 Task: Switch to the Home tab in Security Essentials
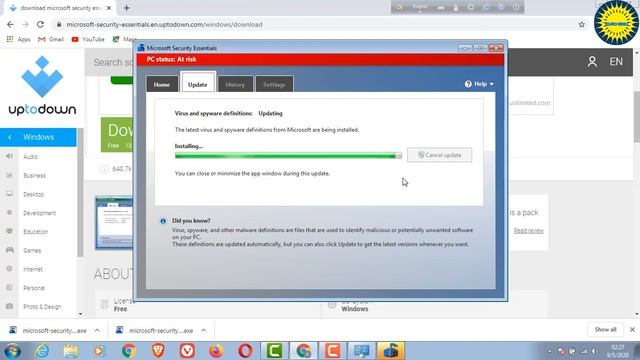click(x=162, y=84)
